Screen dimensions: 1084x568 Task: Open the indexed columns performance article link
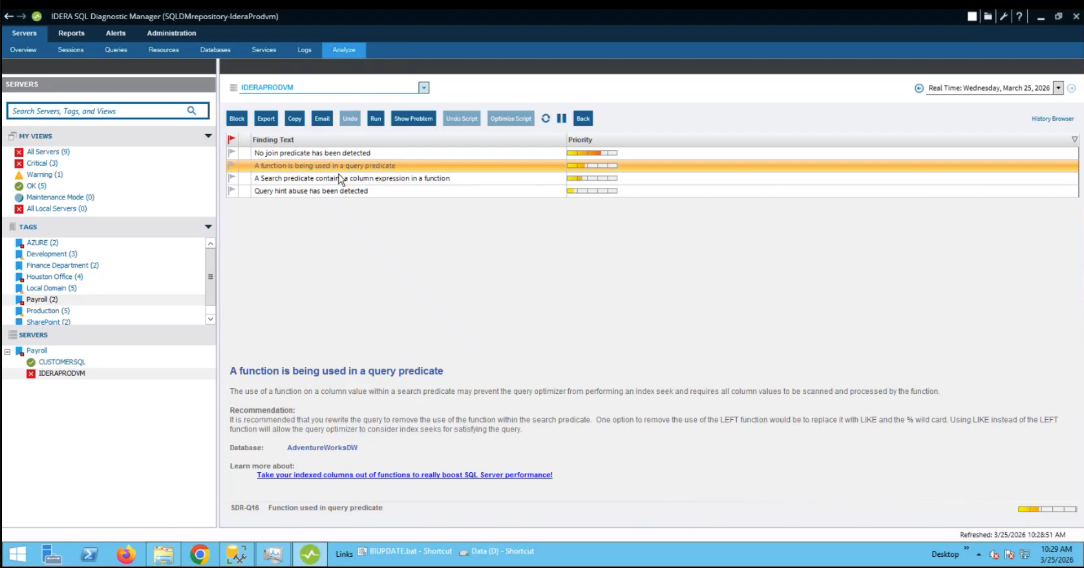[x=404, y=475]
